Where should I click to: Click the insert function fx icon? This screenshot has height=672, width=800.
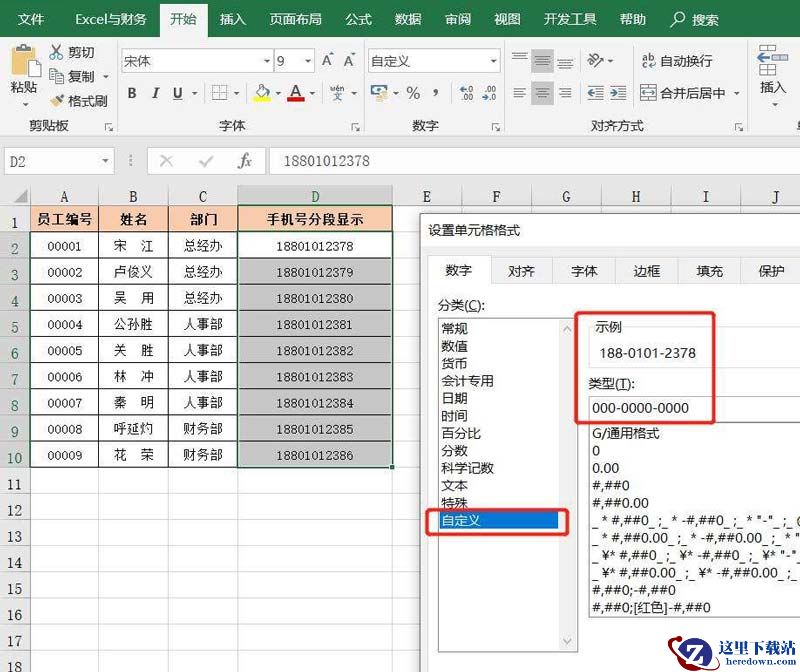coord(245,161)
